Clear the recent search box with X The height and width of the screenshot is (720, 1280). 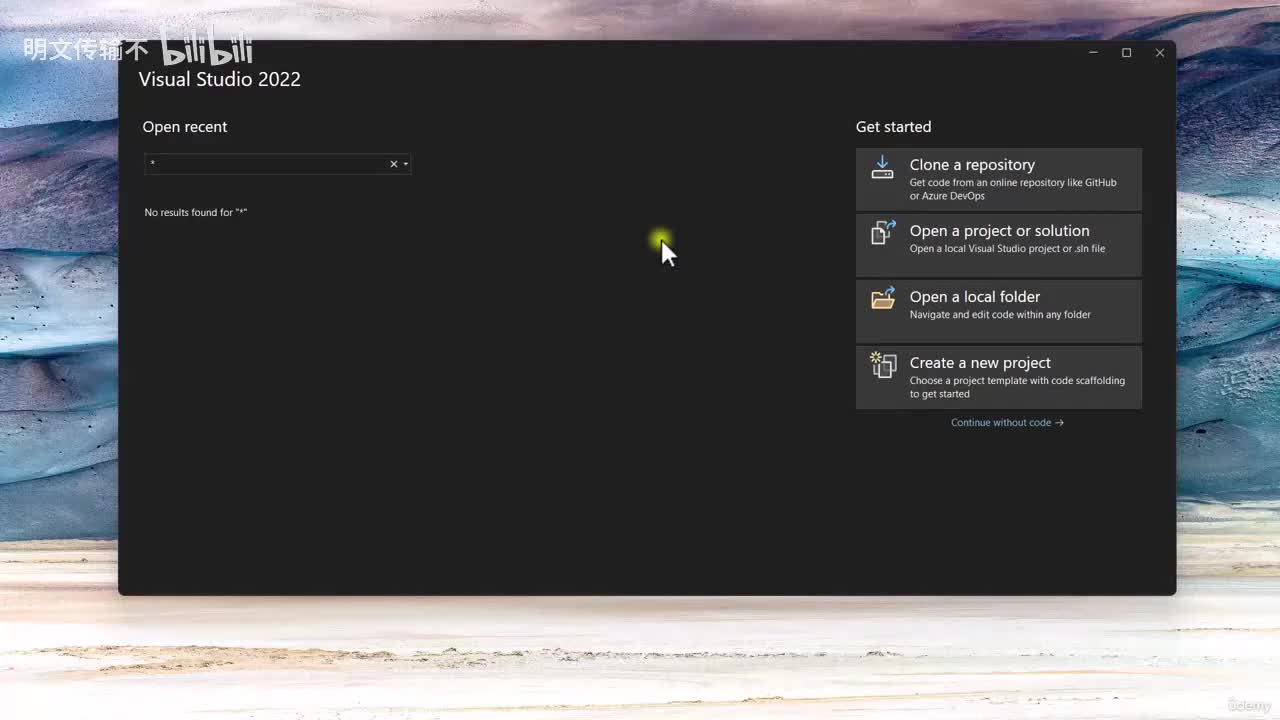point(394,164)
